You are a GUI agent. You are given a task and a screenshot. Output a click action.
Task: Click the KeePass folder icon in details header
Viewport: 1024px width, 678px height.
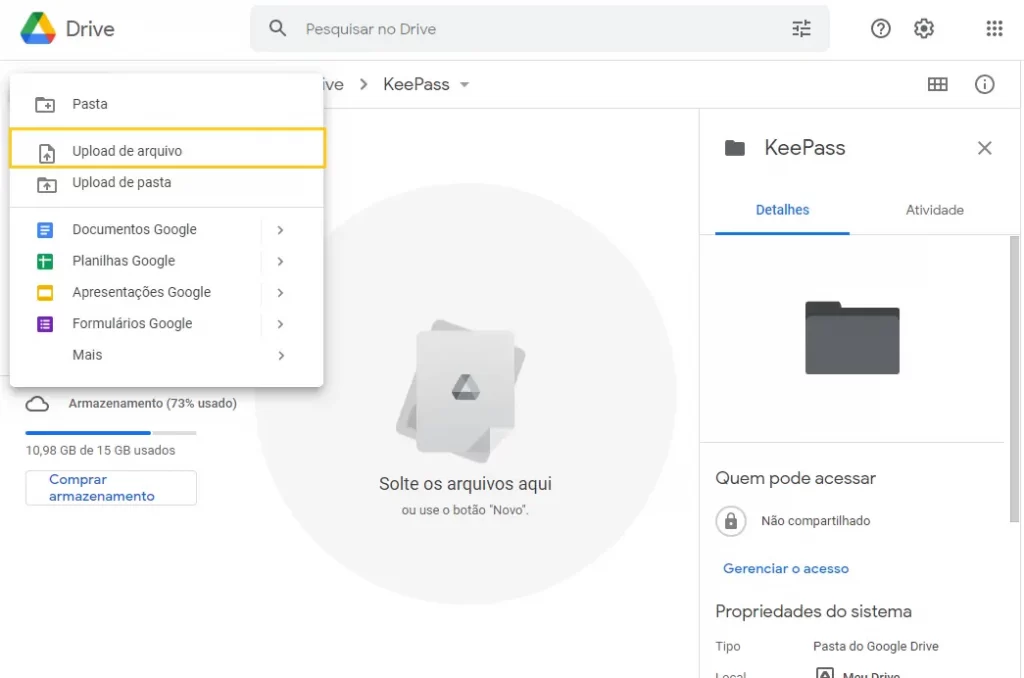735,148
